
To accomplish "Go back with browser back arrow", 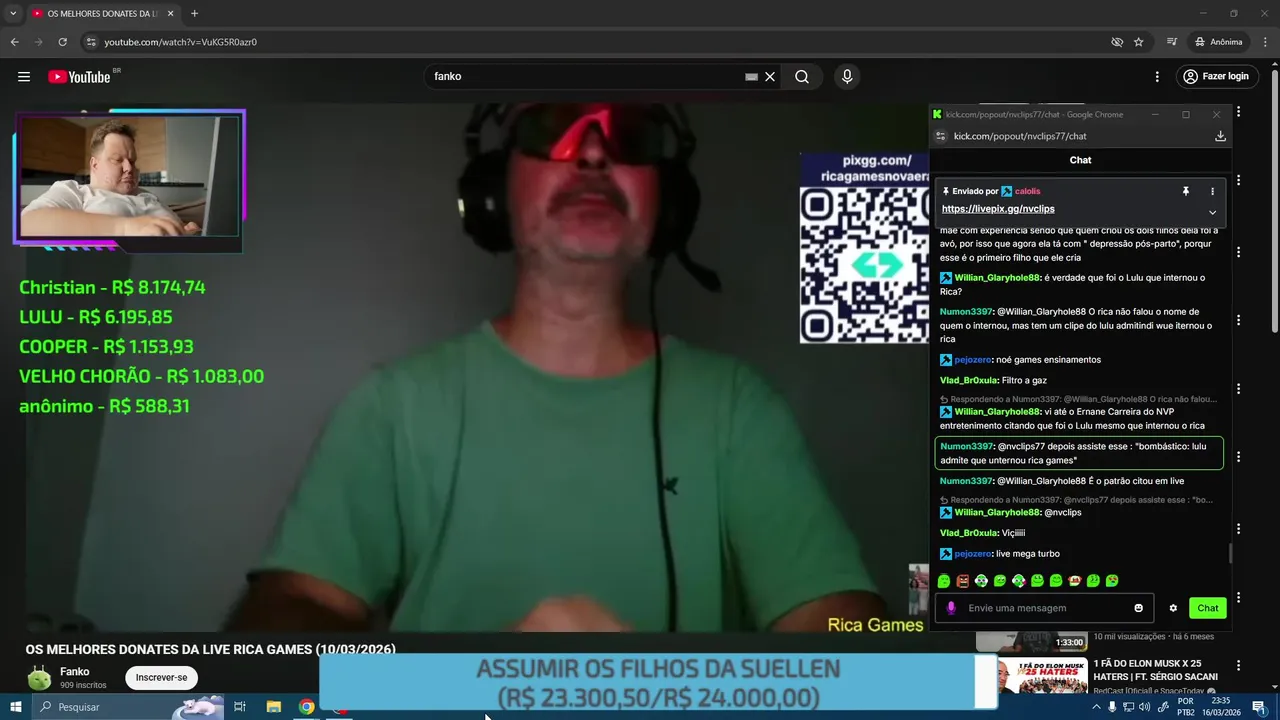I will click(x=15, y=42).
